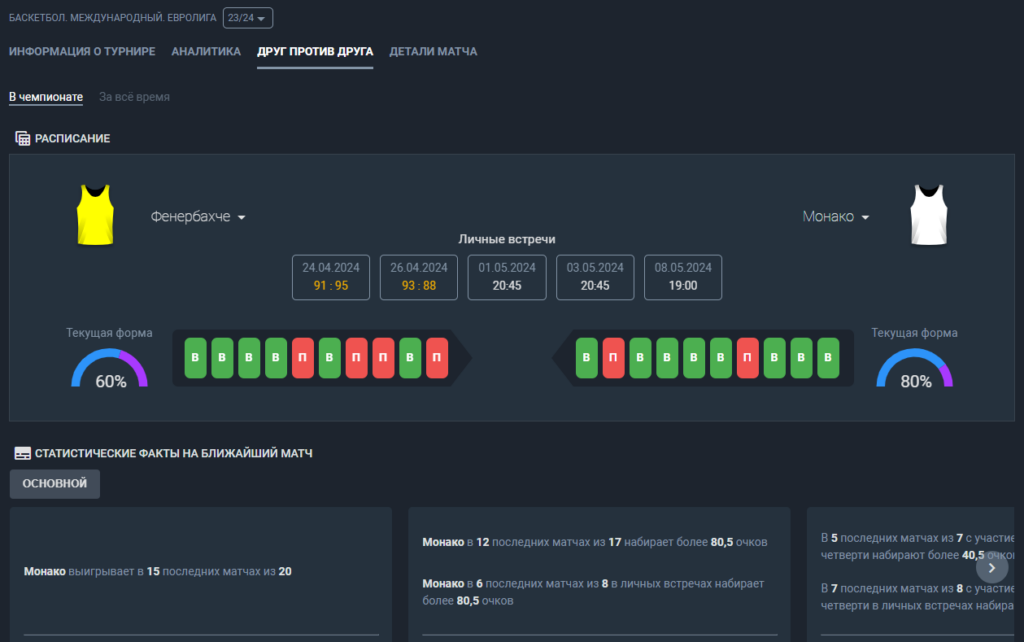The width and height of the screenshot is (1024, 642).
Task: Click left Текущая форма label by Фенербахче
Action: 109,333
